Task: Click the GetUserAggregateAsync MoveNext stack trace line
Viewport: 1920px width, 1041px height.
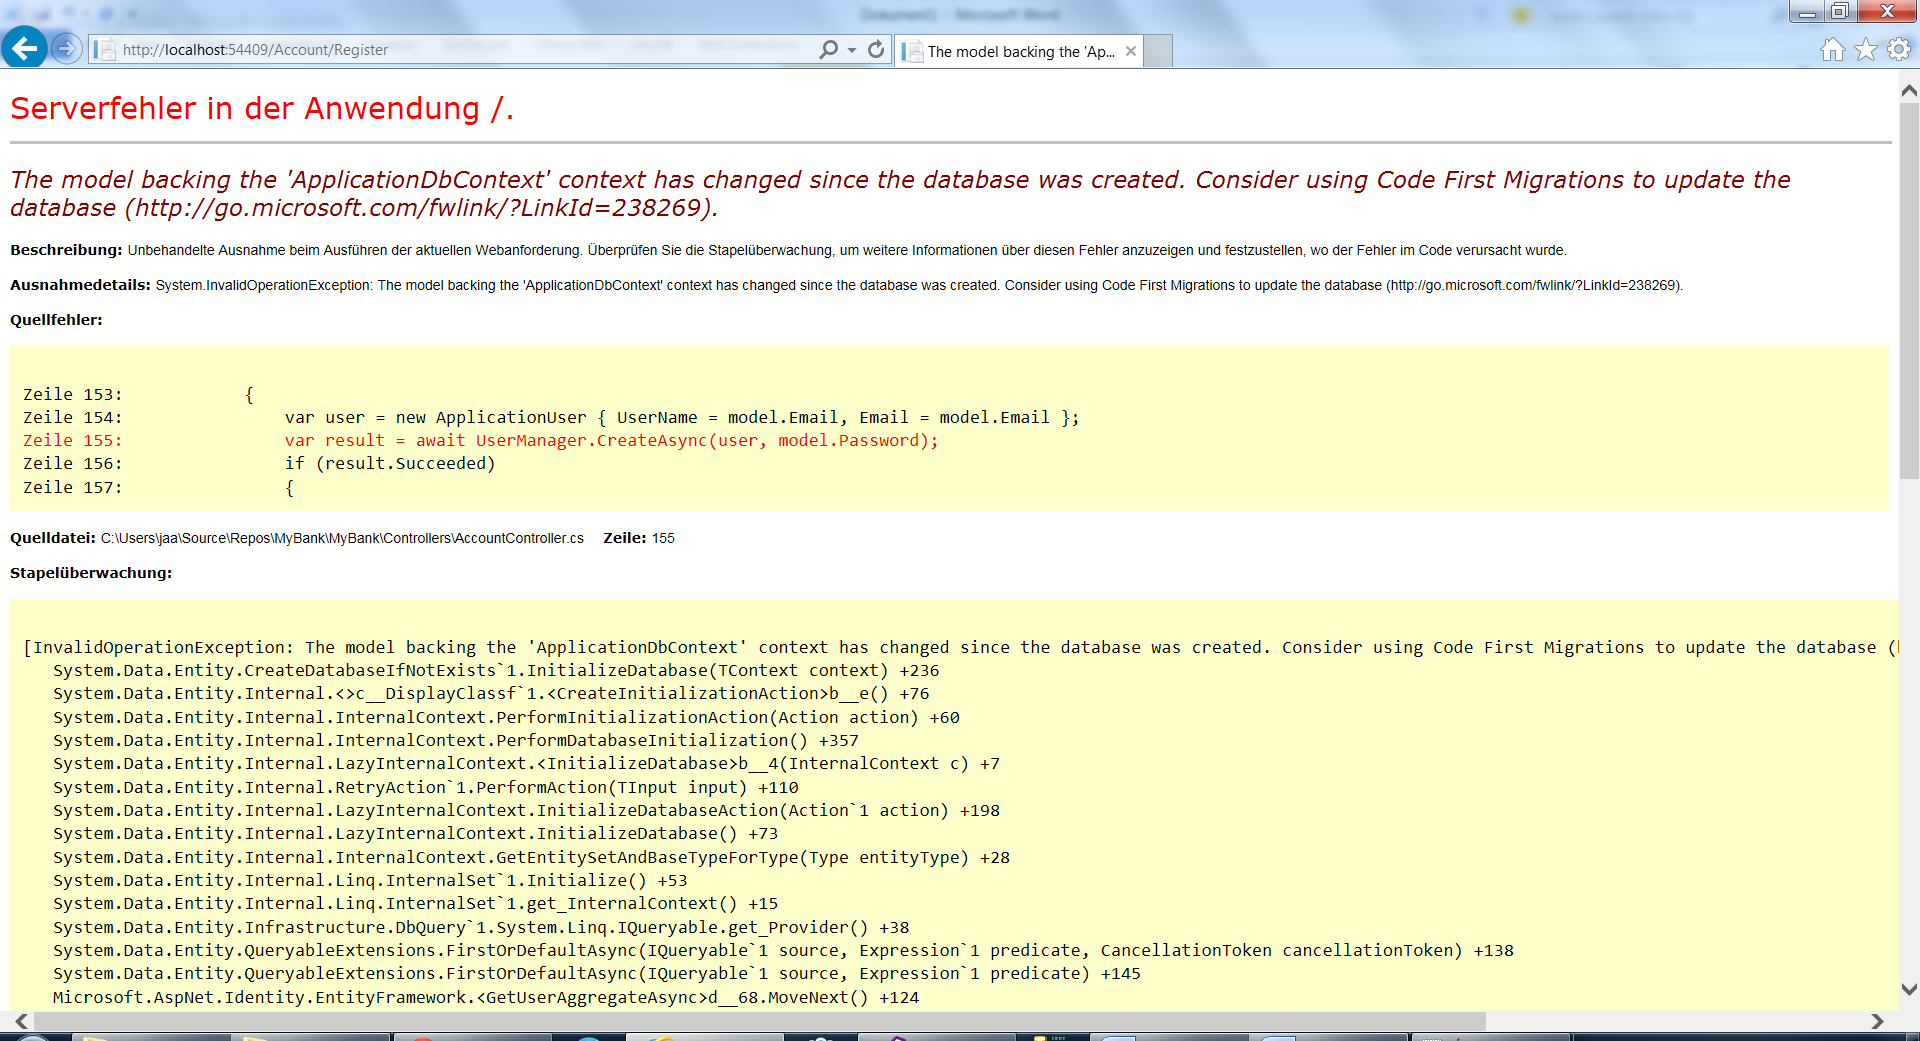Action: pyautogui.click(x=486, y=997)
